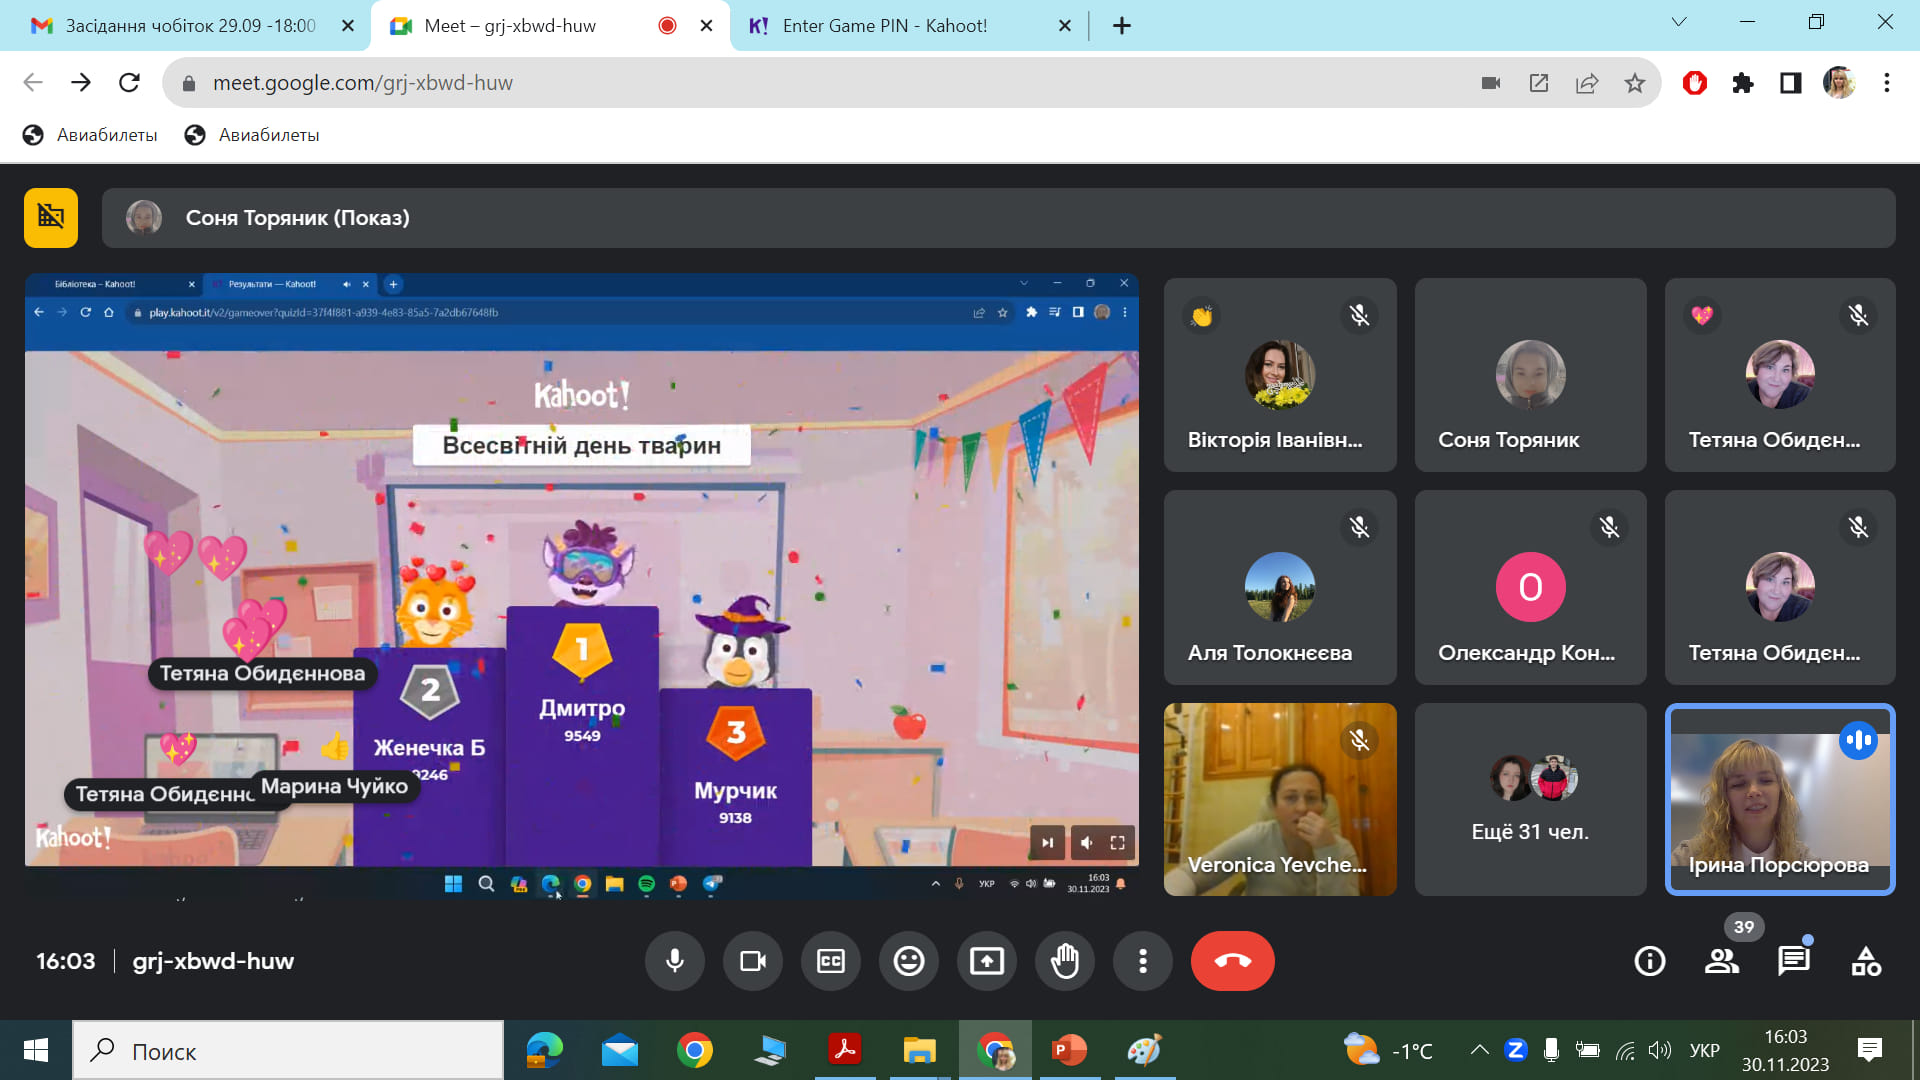Open Chrome three-dot menu

click(1887, 83)
